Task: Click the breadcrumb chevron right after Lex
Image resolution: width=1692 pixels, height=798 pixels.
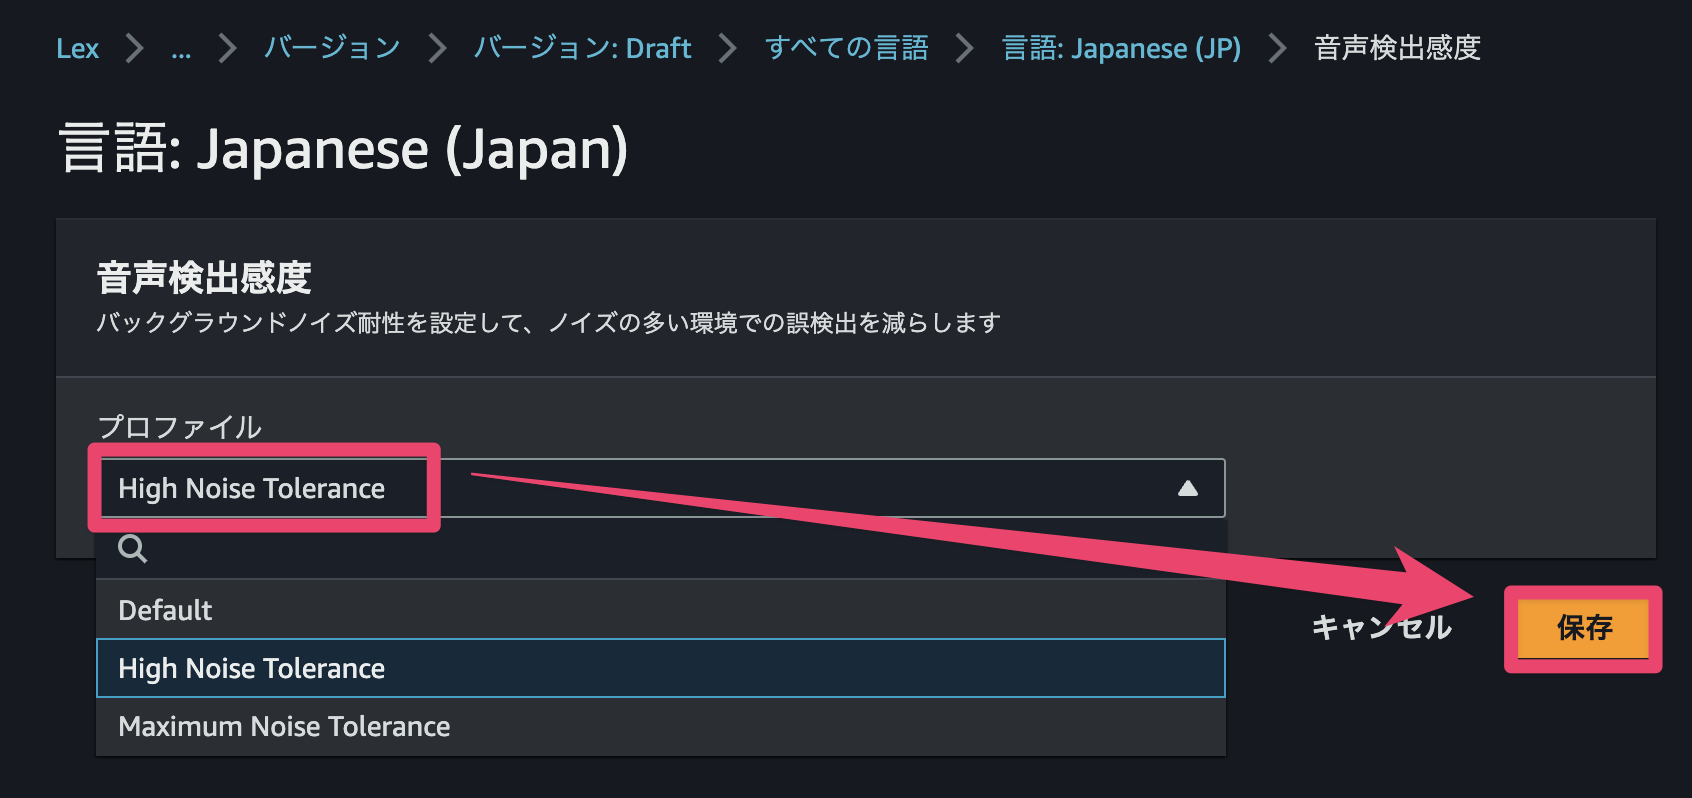Action: point(134,48)
